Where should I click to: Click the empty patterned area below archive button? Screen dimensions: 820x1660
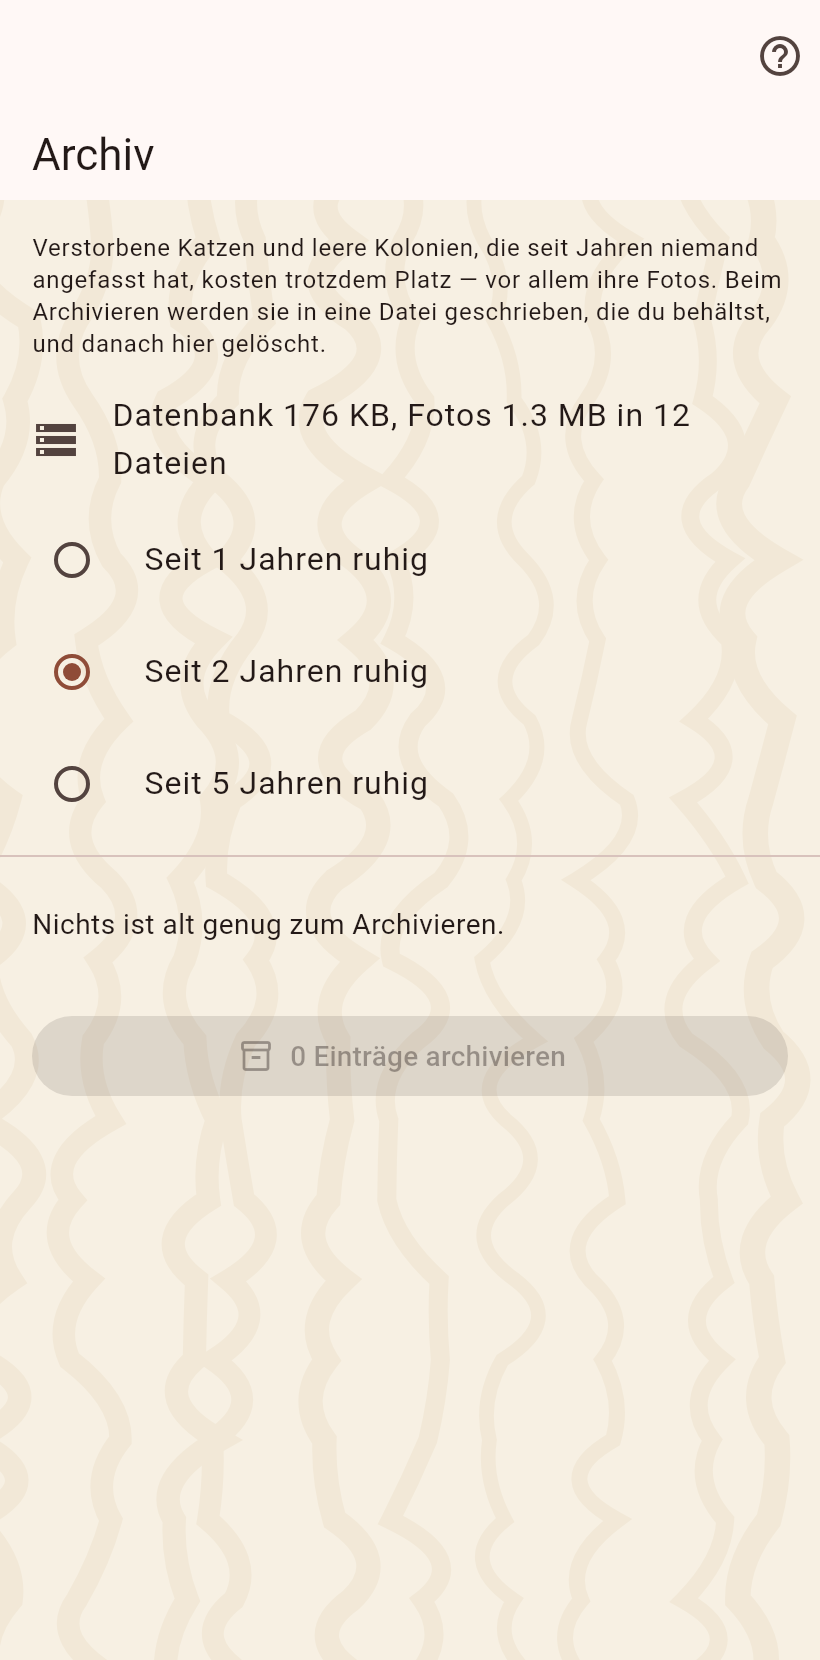pos(410,1380)
